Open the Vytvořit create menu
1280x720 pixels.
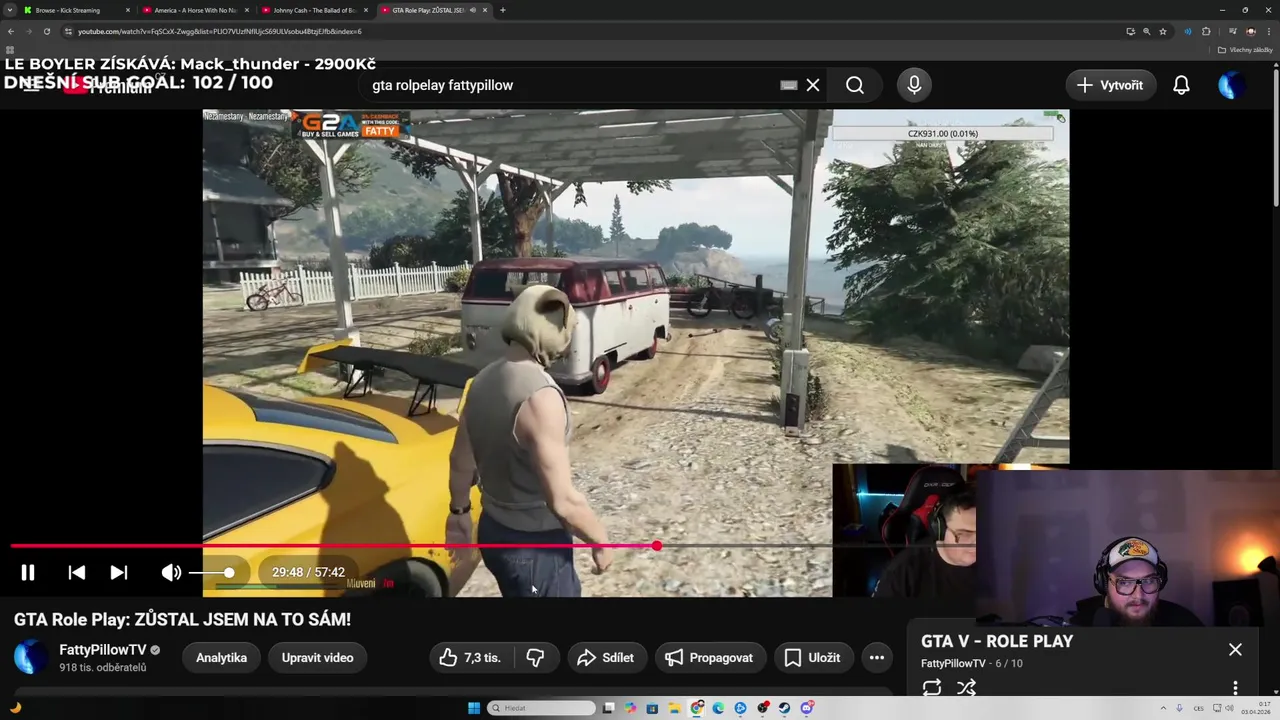click(1111, 85)
